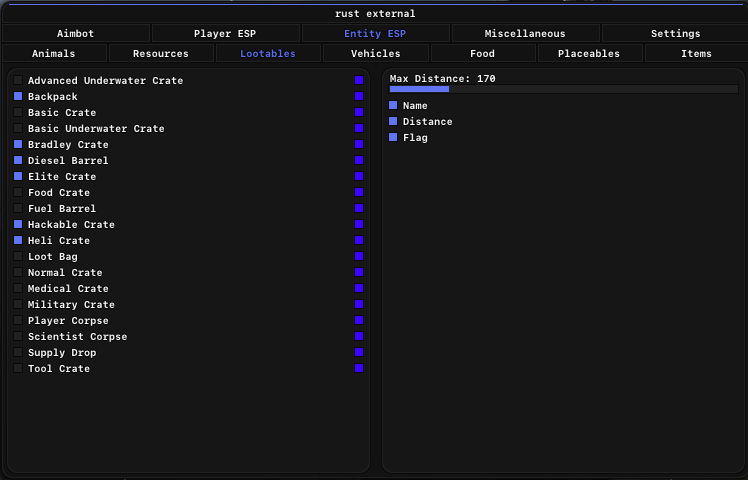
Task: Open Advanced Underwater Crate color swatch
Action: [359, 80]
